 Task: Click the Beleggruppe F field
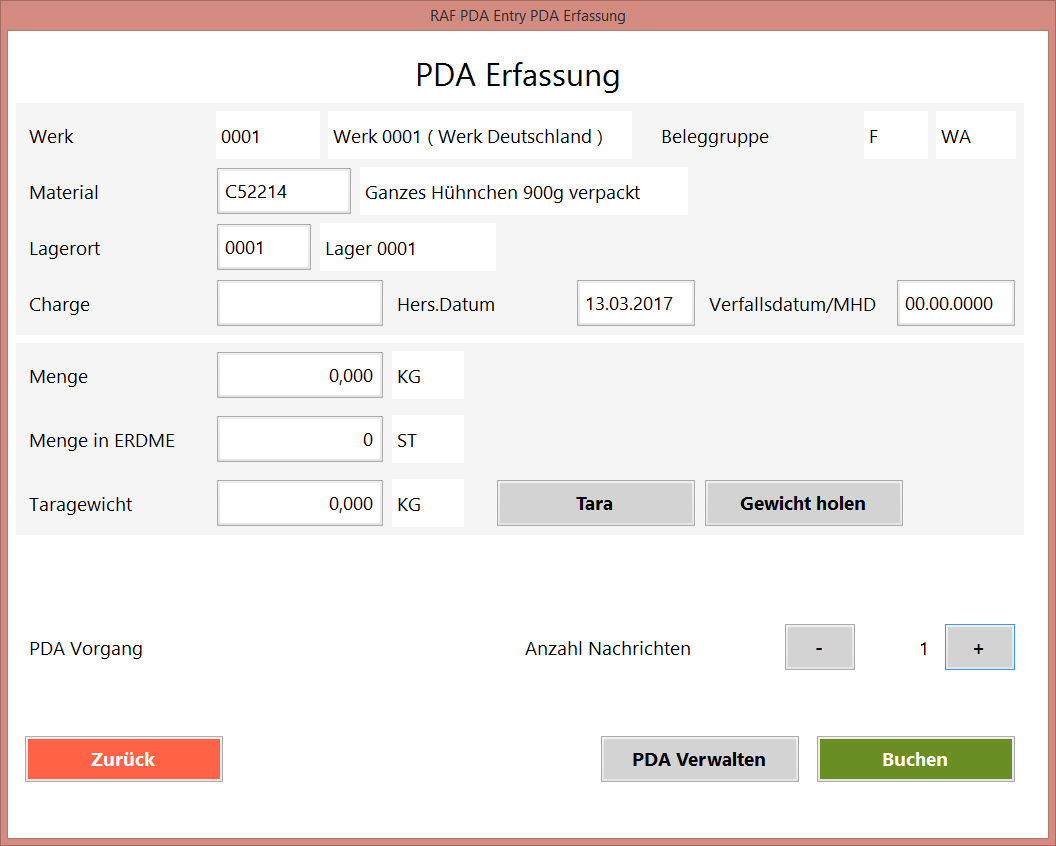coord(895,136)
